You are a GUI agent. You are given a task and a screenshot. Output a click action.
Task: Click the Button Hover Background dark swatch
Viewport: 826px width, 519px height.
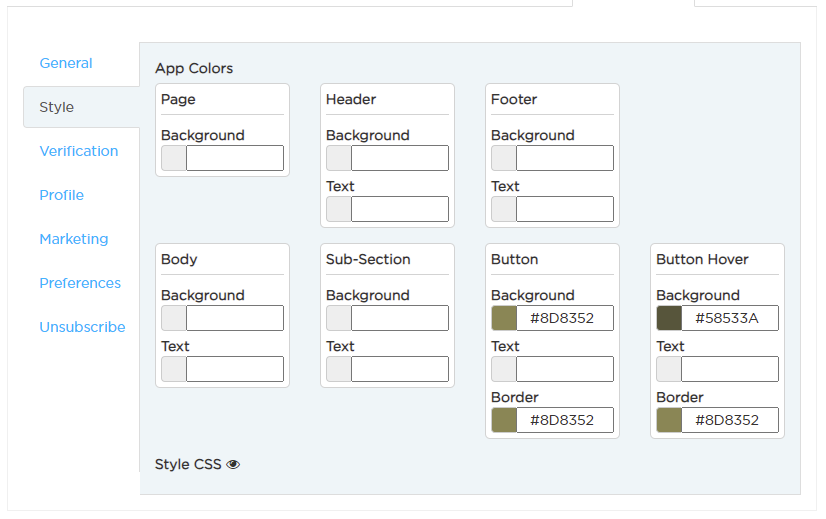(x=669, y=318)
